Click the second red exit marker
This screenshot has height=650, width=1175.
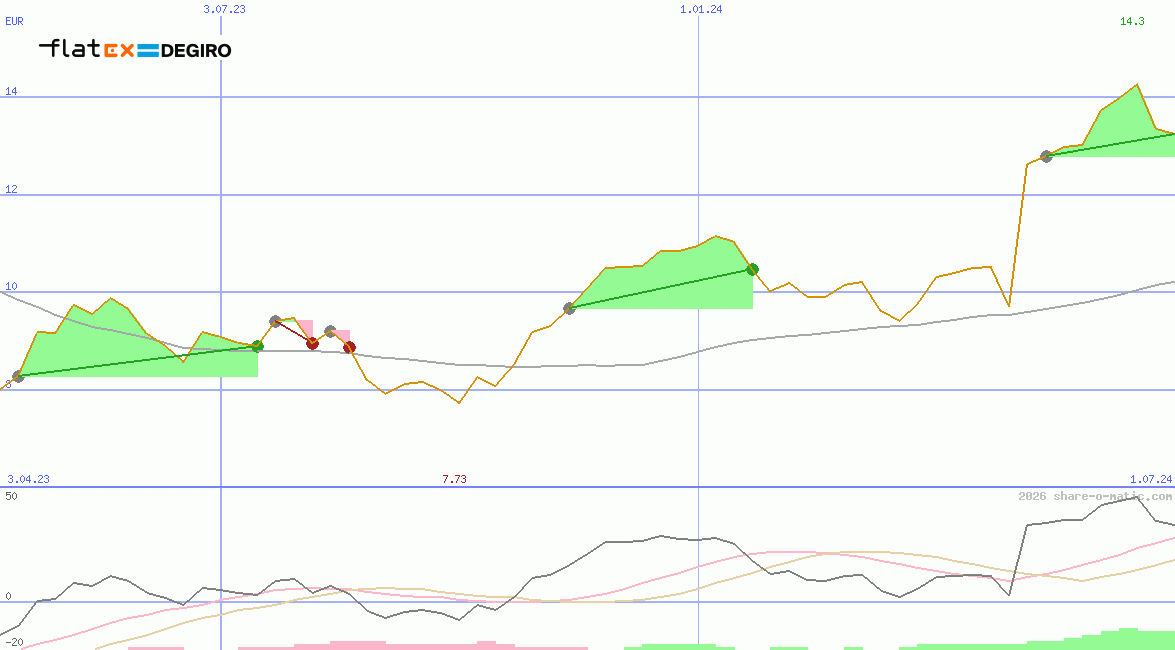(349, 347)
